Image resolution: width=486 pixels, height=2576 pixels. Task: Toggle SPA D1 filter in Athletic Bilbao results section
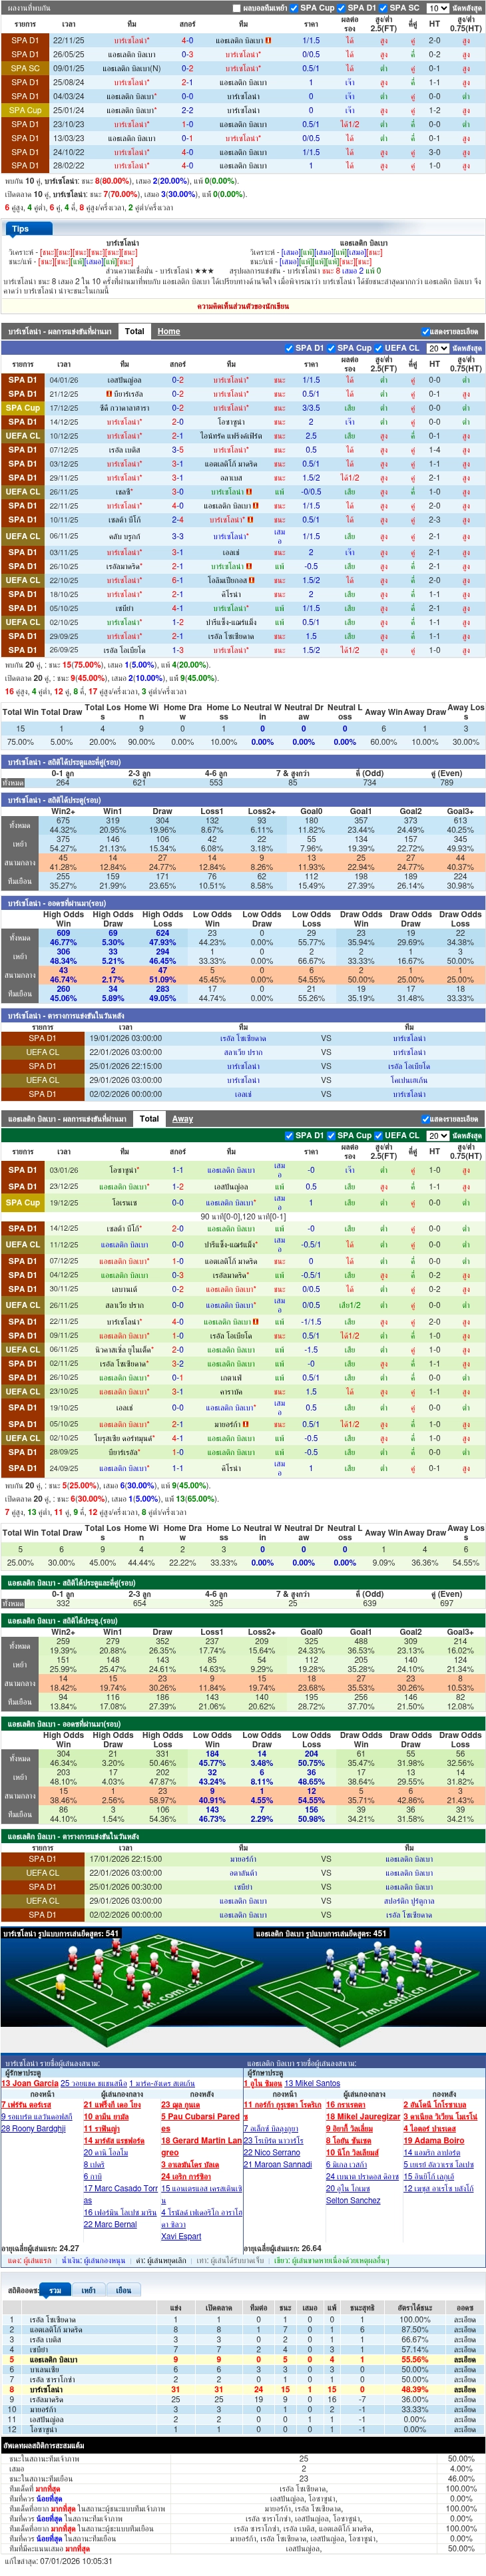pos(290,1135)
